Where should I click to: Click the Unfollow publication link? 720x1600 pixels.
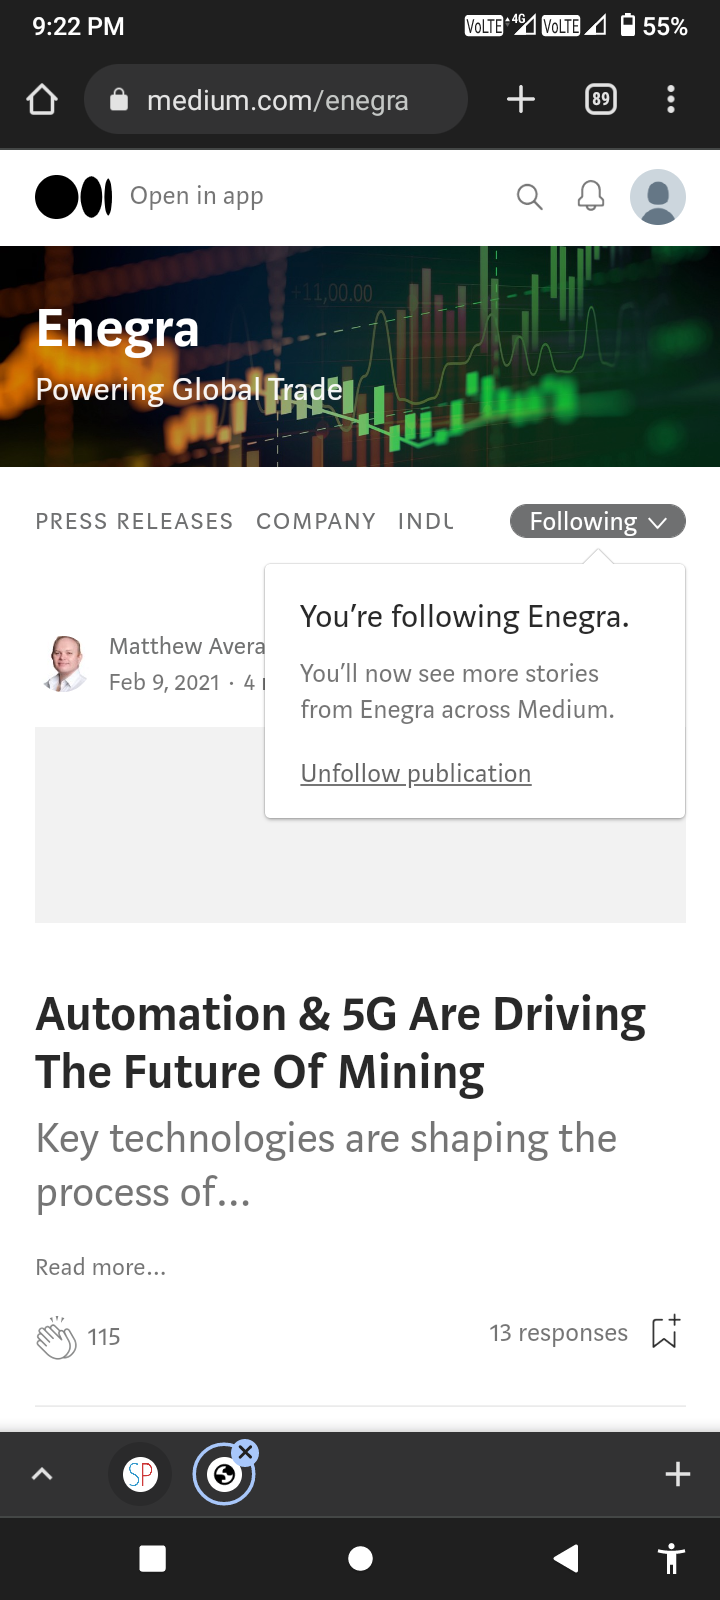tap(416, 773)
